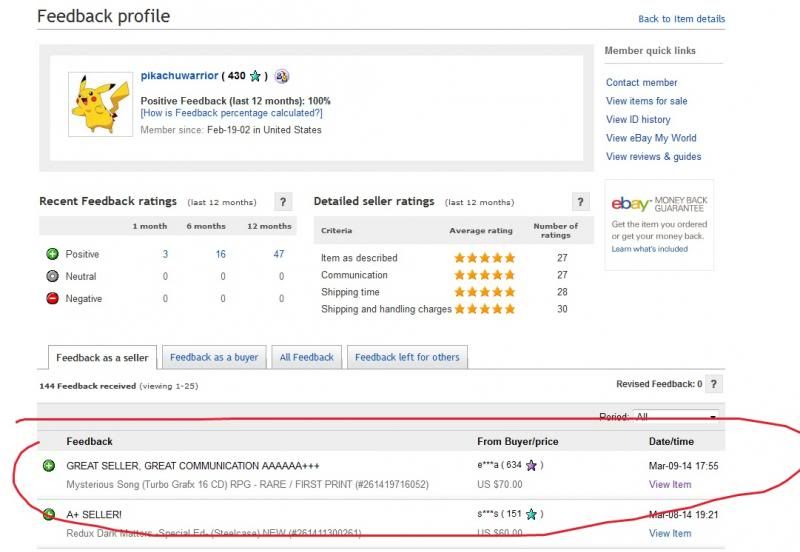Click the 12 months positive count of 47
Image resolution: width=800 pixels, height=552 pixels.
pyautogui.click(x=279, y=254)
